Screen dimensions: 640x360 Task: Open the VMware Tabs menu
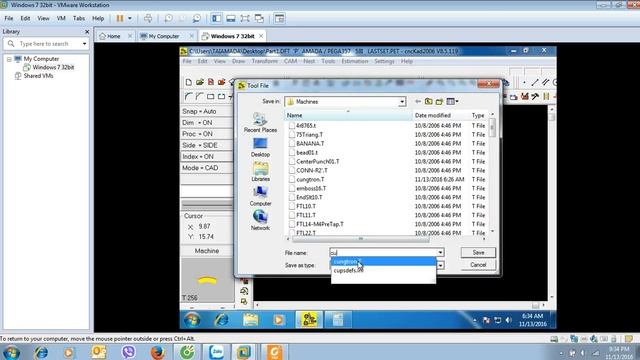pos(79,18)
